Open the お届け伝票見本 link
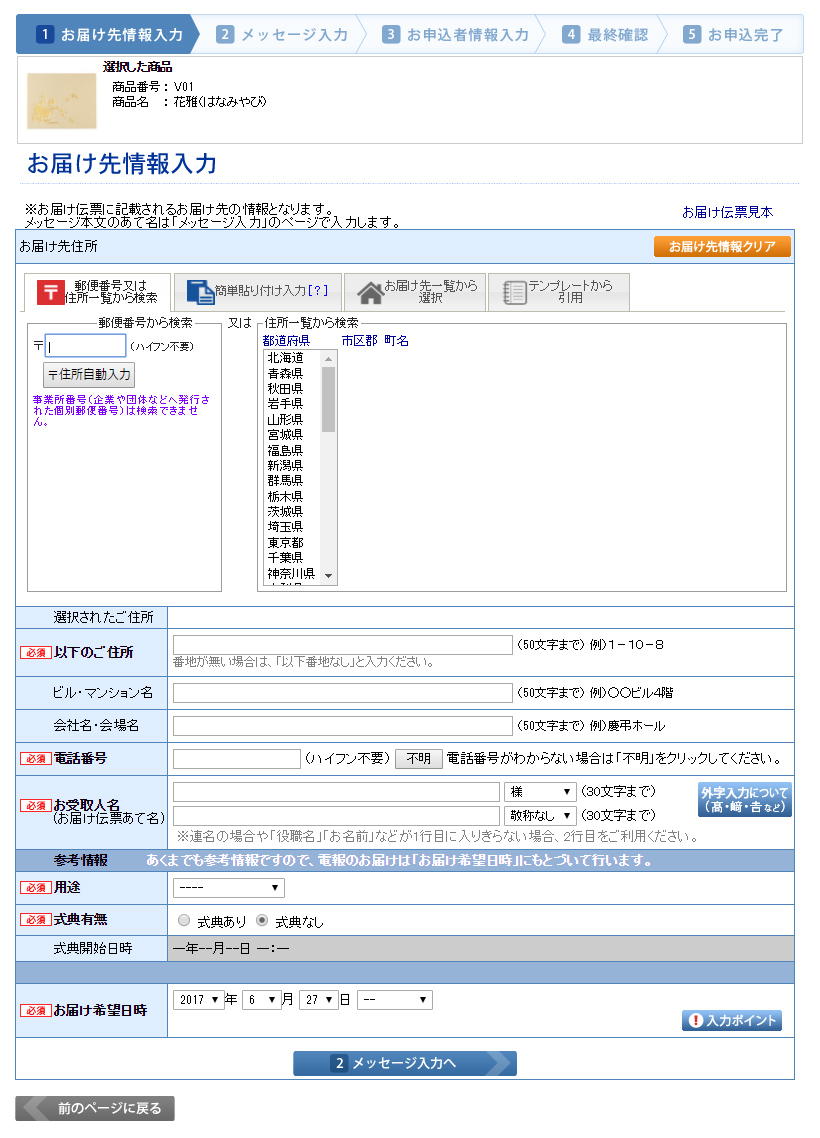 coord(727,212)
